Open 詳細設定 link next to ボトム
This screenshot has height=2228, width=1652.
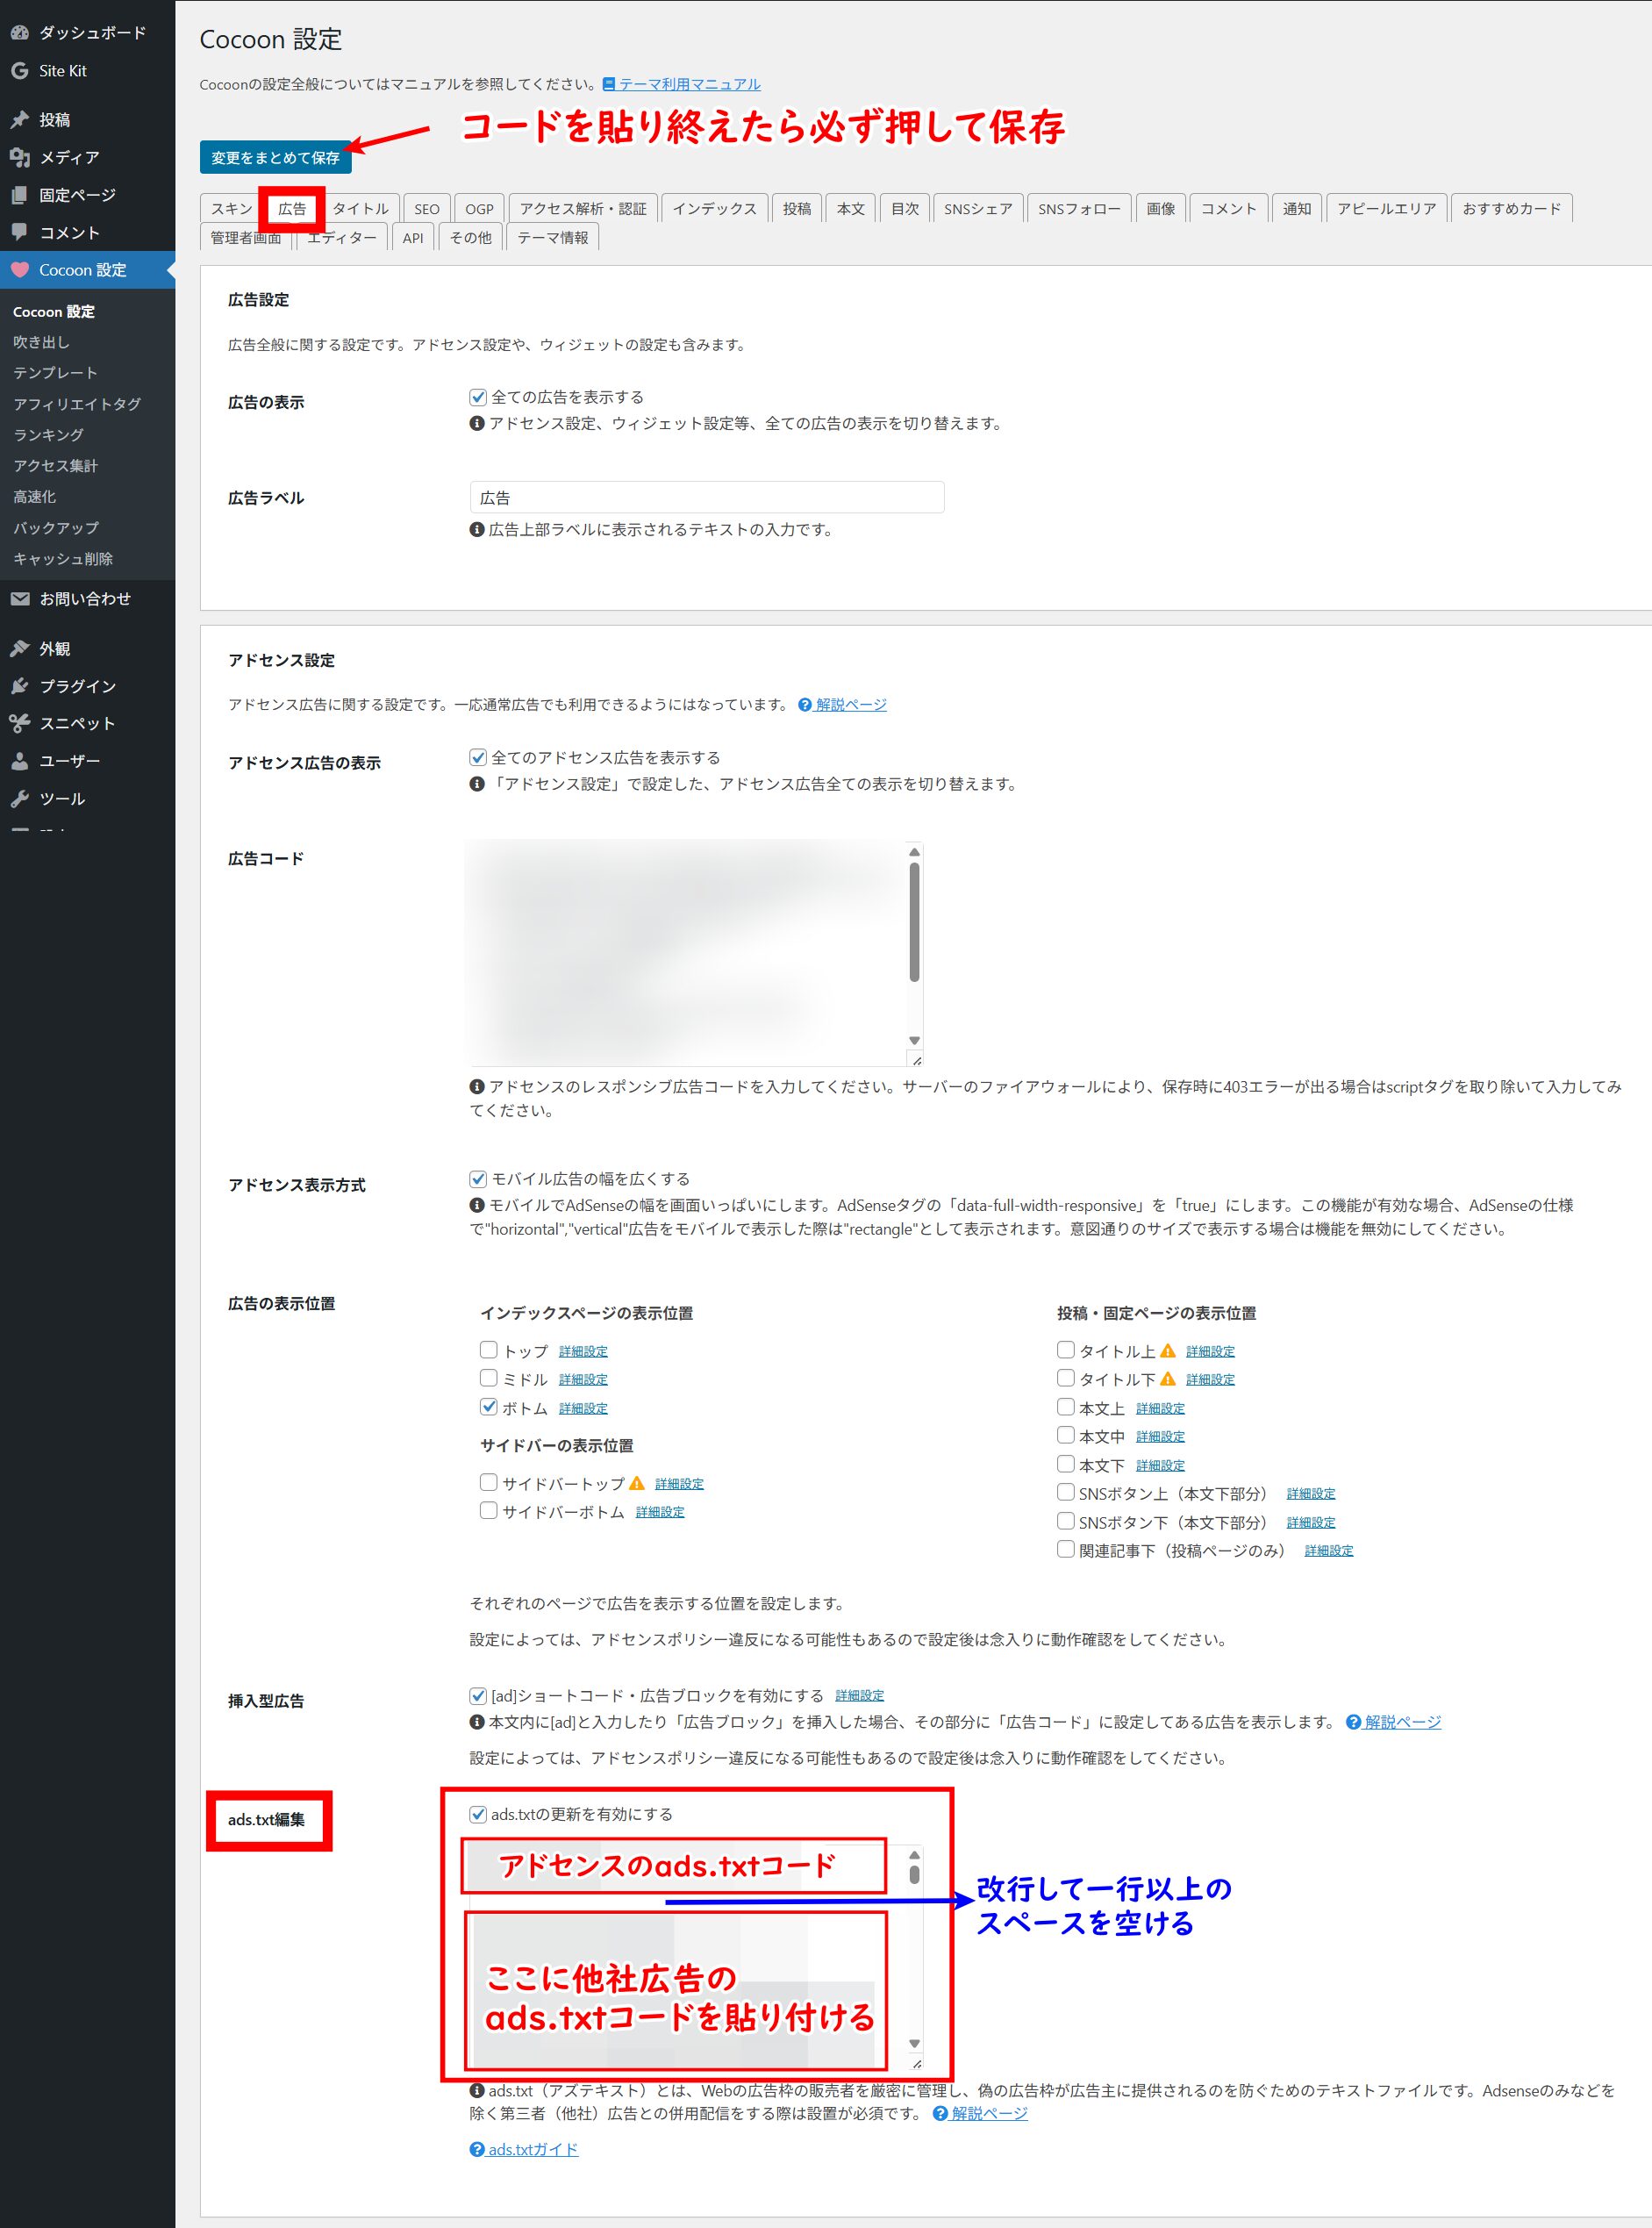(583, 1408)
